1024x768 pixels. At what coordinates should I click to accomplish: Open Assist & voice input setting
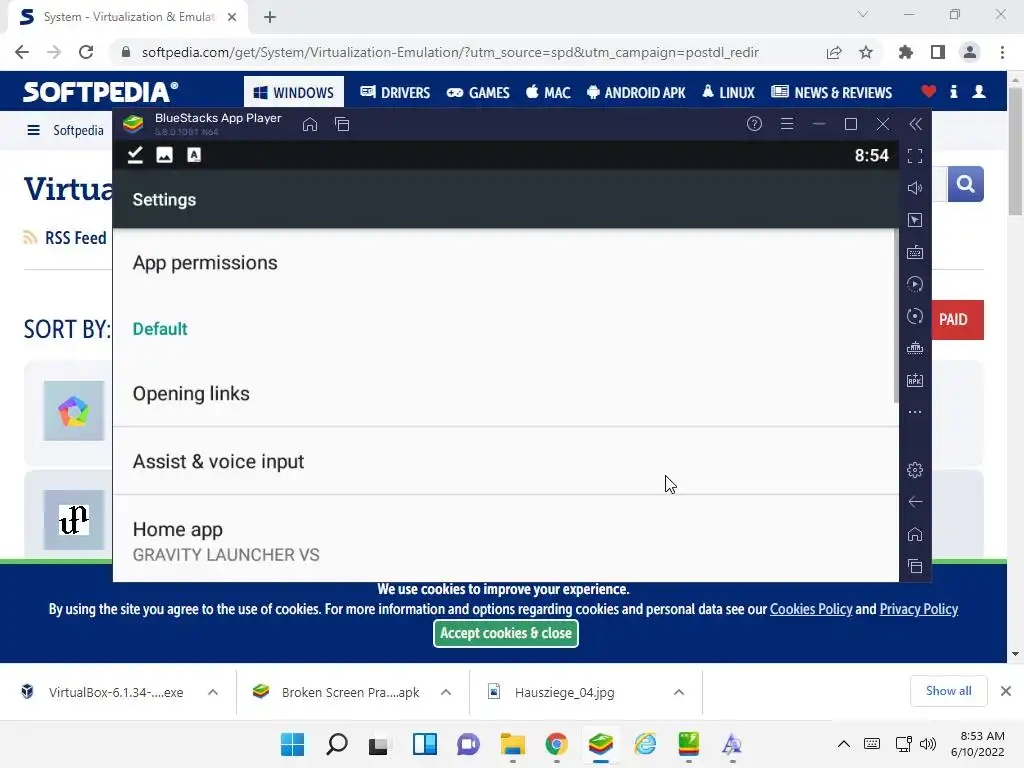505,462
